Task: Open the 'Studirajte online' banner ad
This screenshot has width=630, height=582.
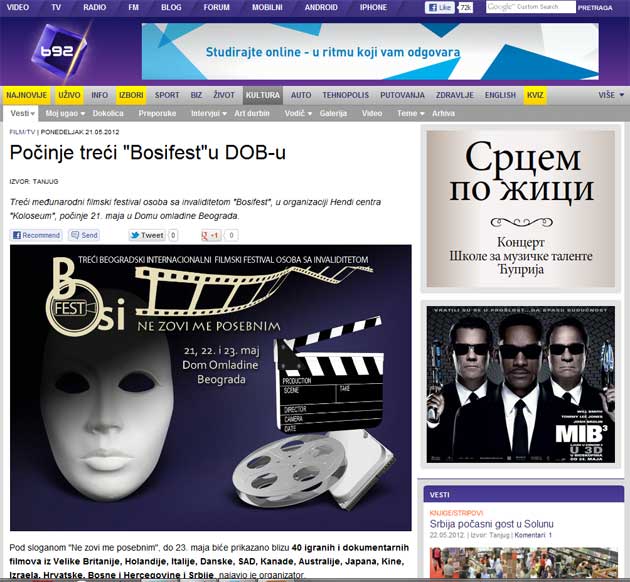Action: (x=370, y=51)
